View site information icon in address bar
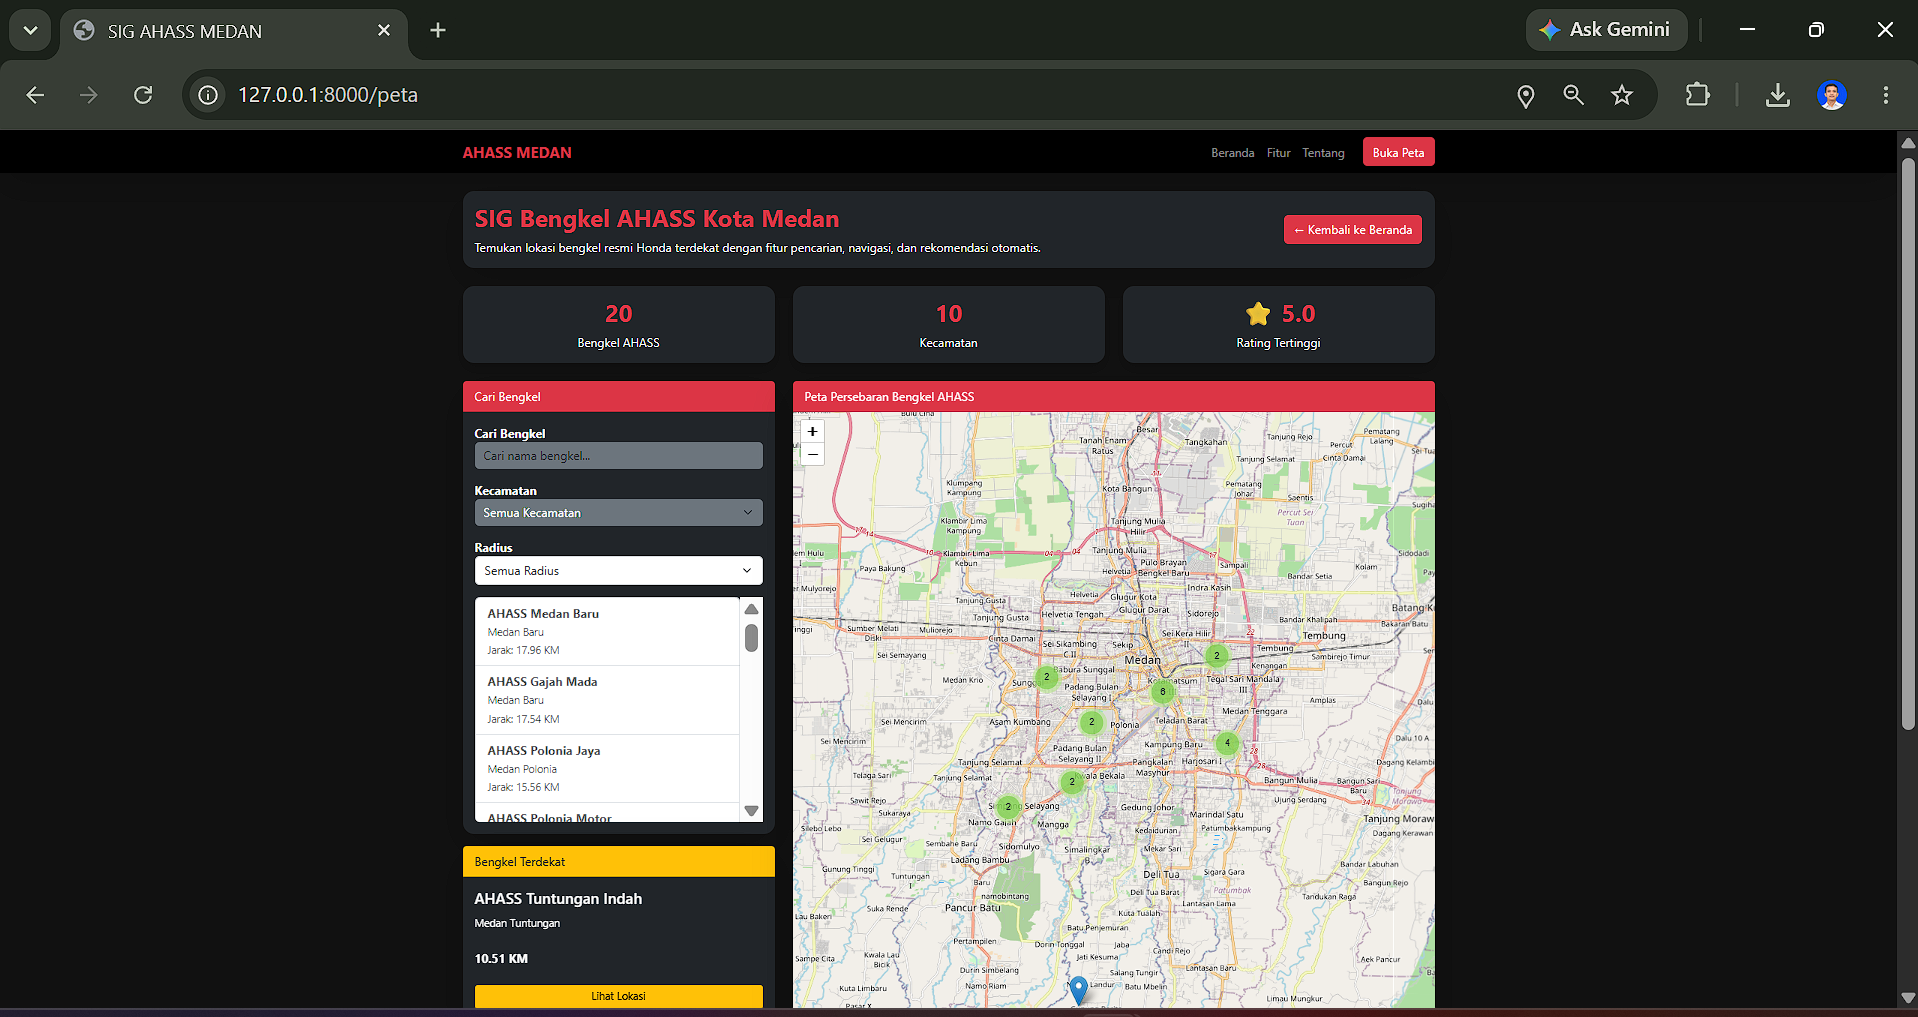1918x1017 pixels. point(208,95)
